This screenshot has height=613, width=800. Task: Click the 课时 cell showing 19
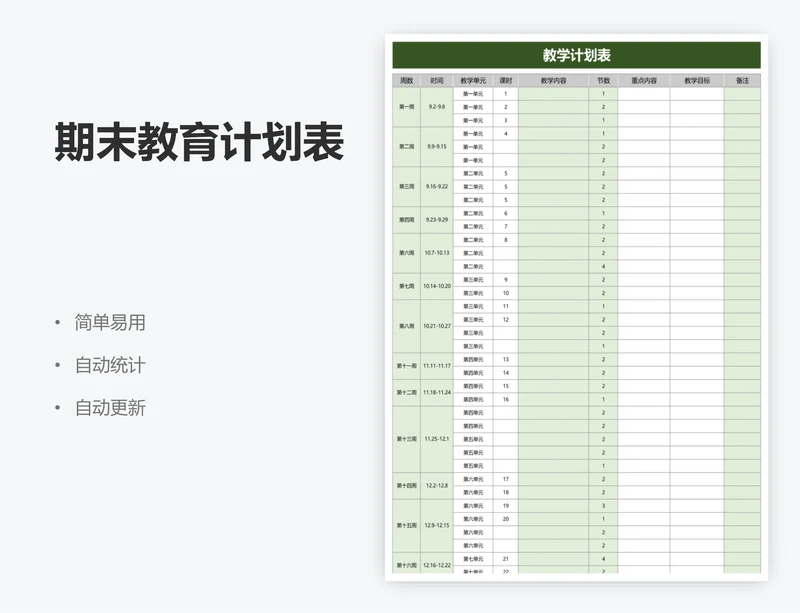point(506,506)
